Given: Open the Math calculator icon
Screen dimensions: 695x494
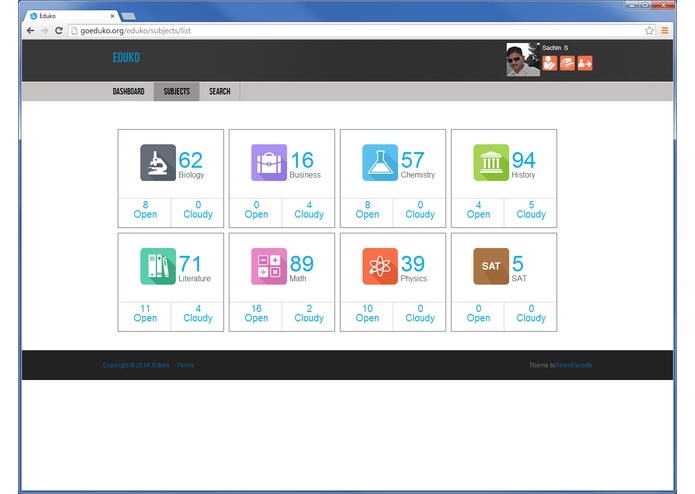Looking at the screenshot, I should click(x=269, y=266).
